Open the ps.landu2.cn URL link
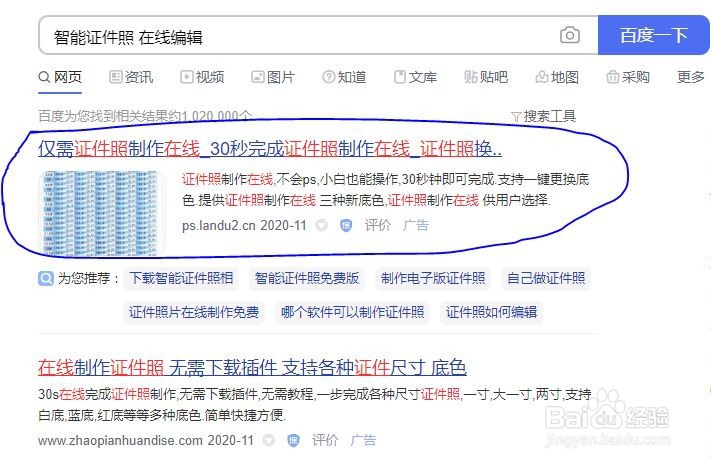Screen dimensions: 711x465 [x=219, y=225]
